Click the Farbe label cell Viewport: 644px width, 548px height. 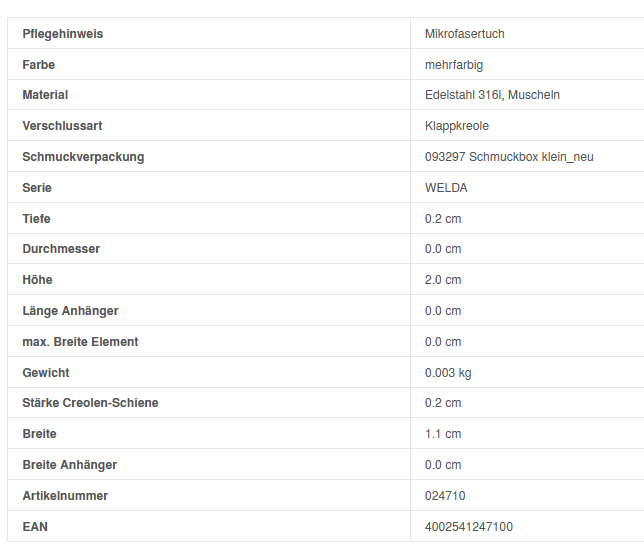coord(39,65)
